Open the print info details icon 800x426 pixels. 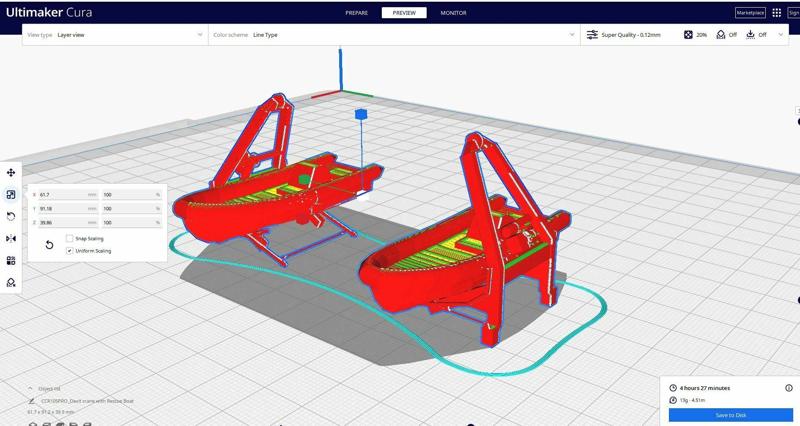[789, 388]
